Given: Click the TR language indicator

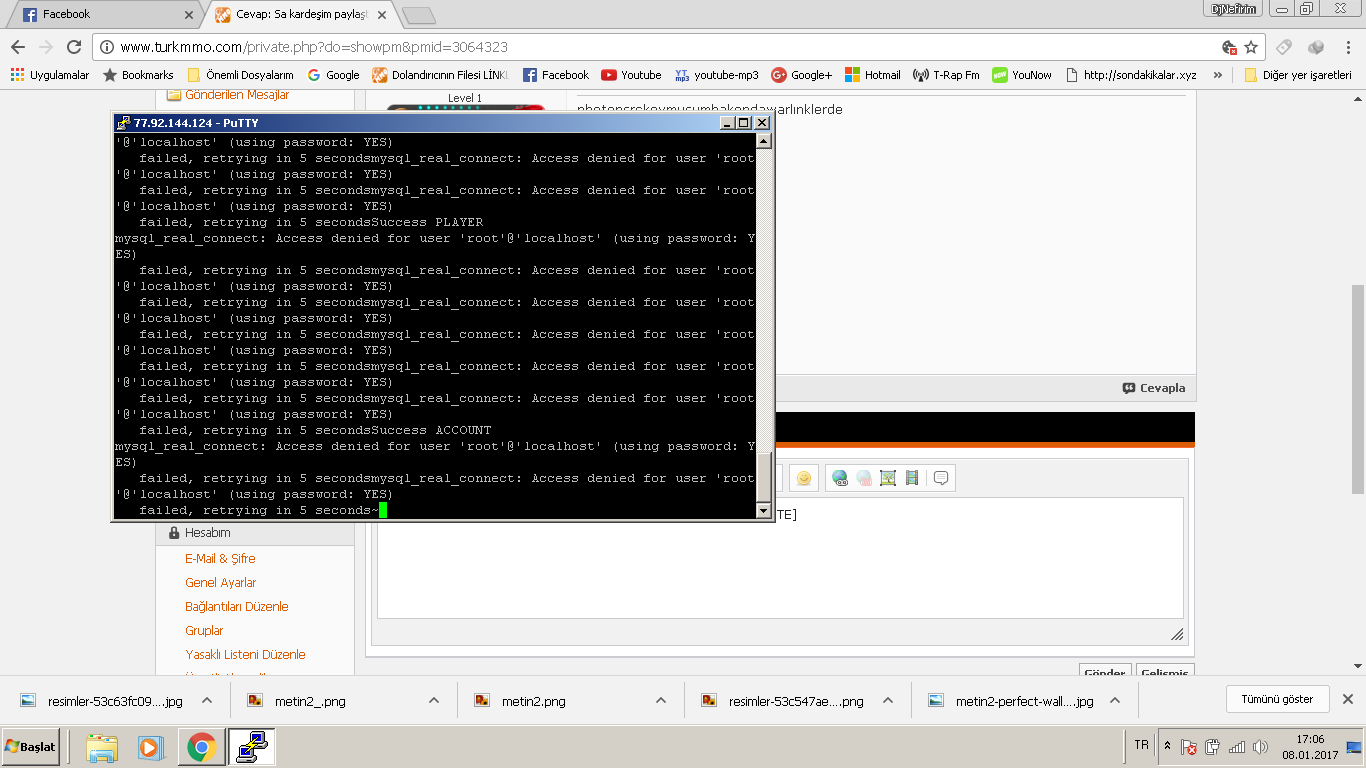Looking at the screenshot, I should click(1142, 745).
